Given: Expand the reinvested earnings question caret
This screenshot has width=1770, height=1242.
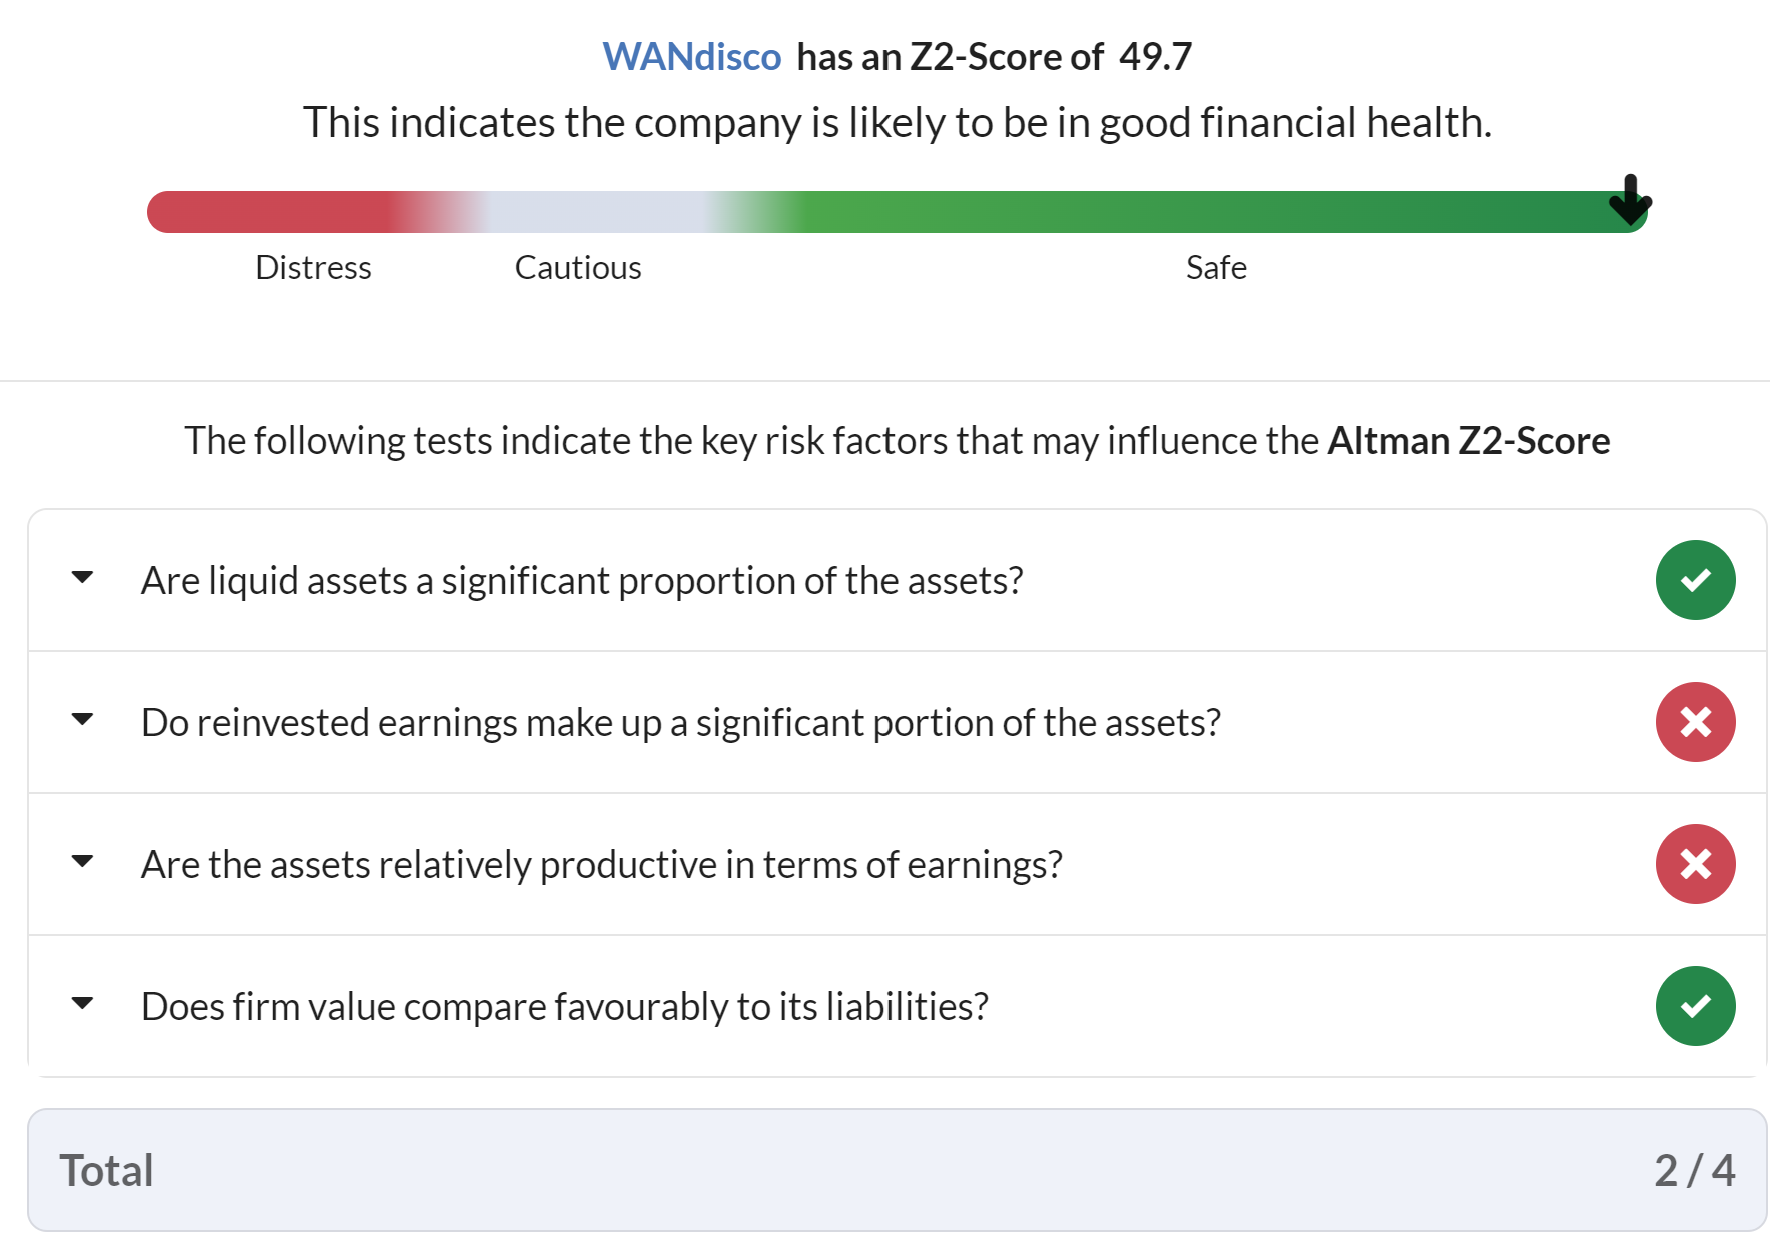Looking at the screenshot, I should (x=83, y=720).
